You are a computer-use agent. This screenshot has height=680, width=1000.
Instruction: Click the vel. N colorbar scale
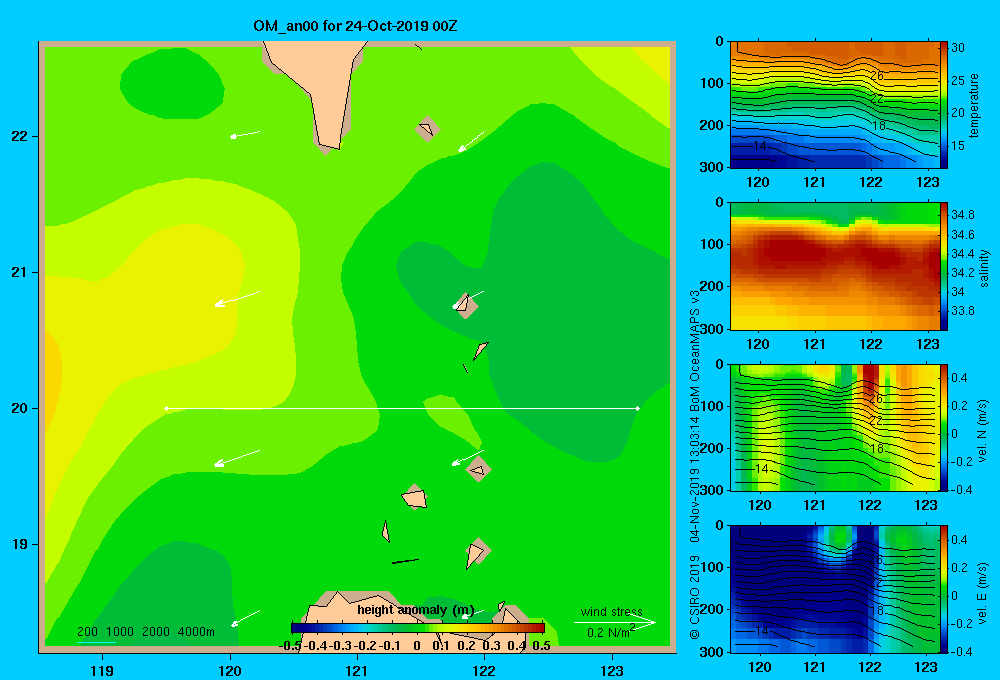pyautogui.click(x=944, y=427)
